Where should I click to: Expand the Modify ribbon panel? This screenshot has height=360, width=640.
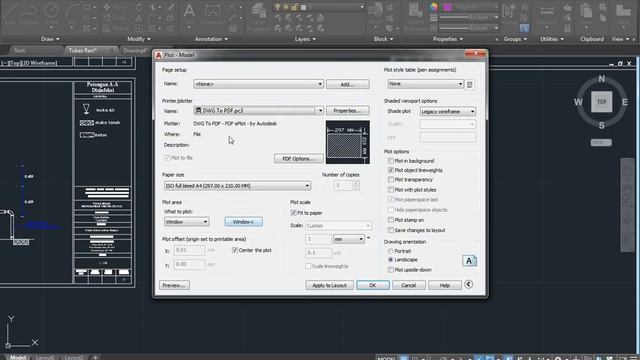point(139,39)
